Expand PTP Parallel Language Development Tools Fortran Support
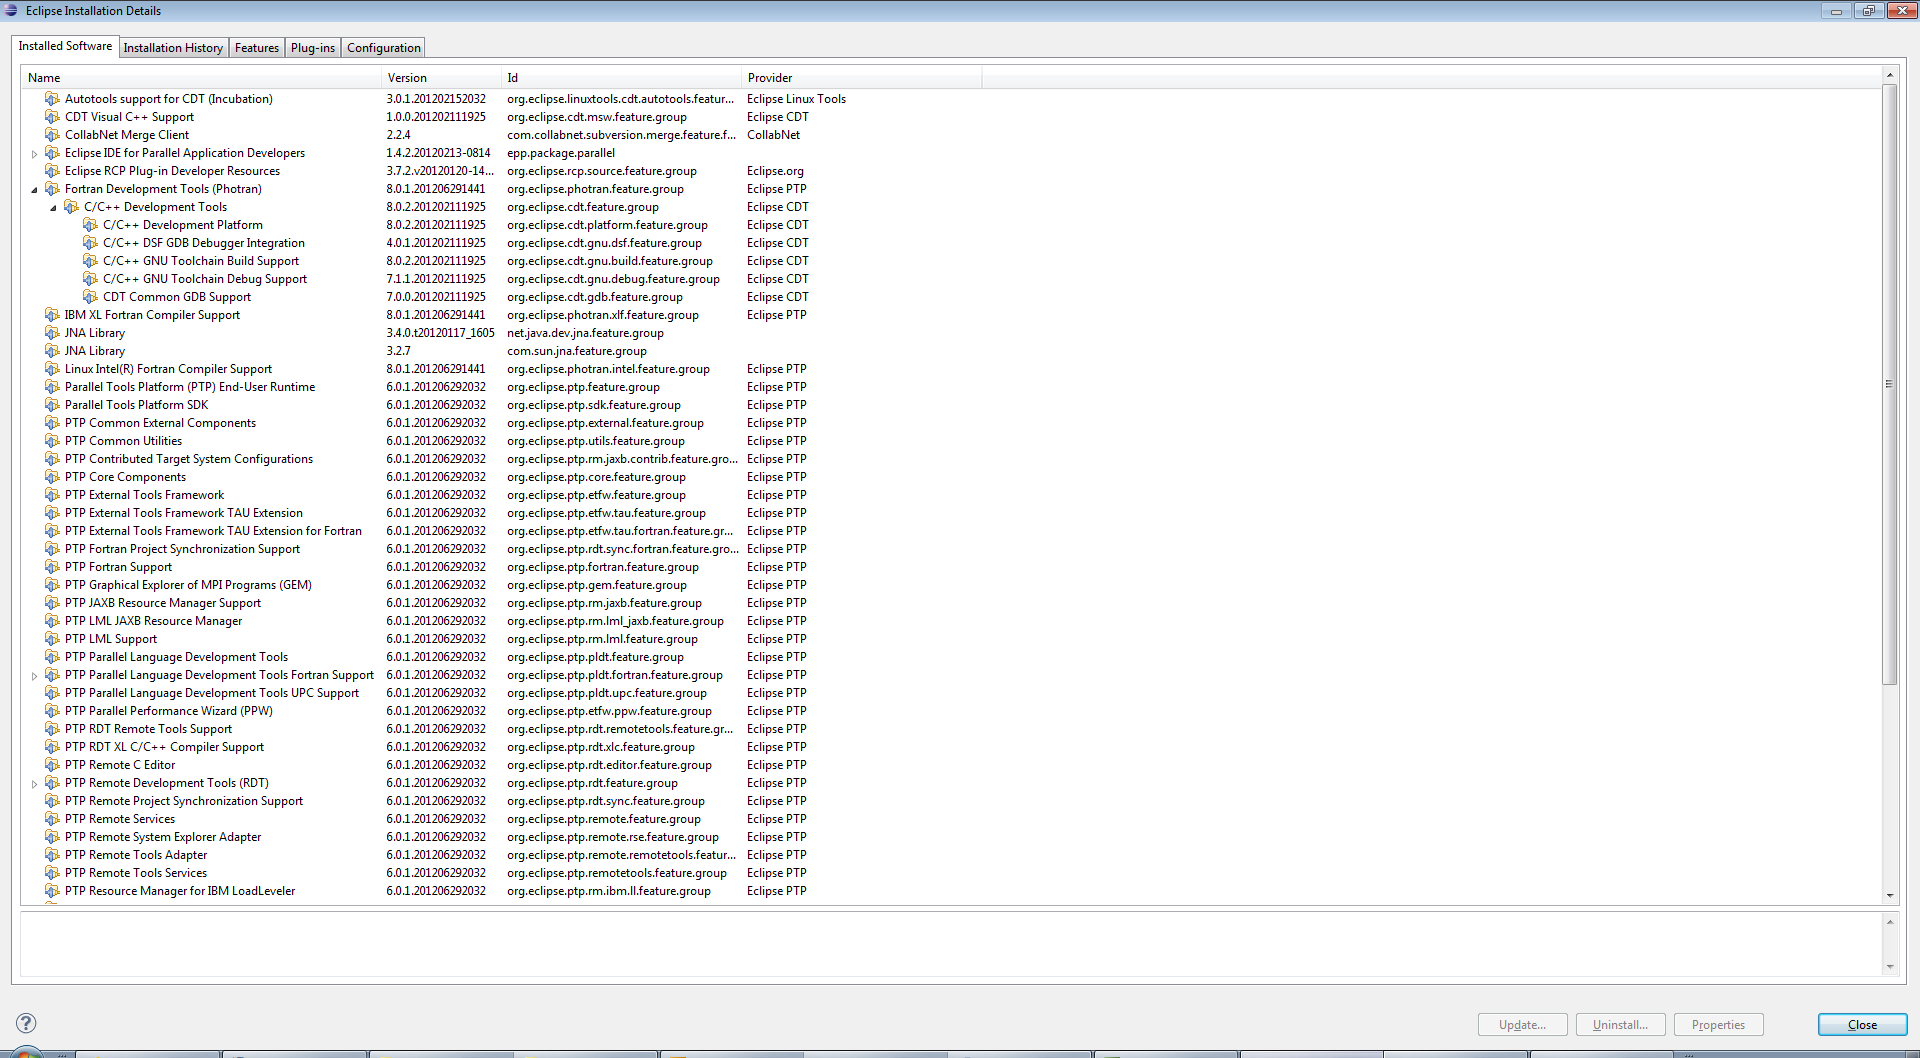This screenshot has height=1058, width=1920. 34,676
